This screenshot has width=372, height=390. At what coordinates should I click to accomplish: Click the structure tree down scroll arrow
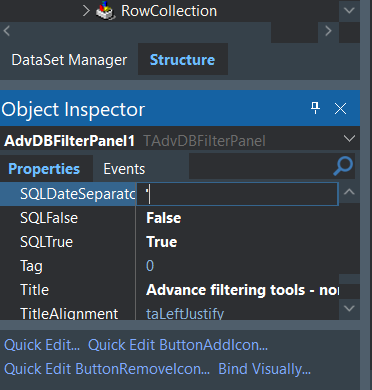[x=349, y=11]
